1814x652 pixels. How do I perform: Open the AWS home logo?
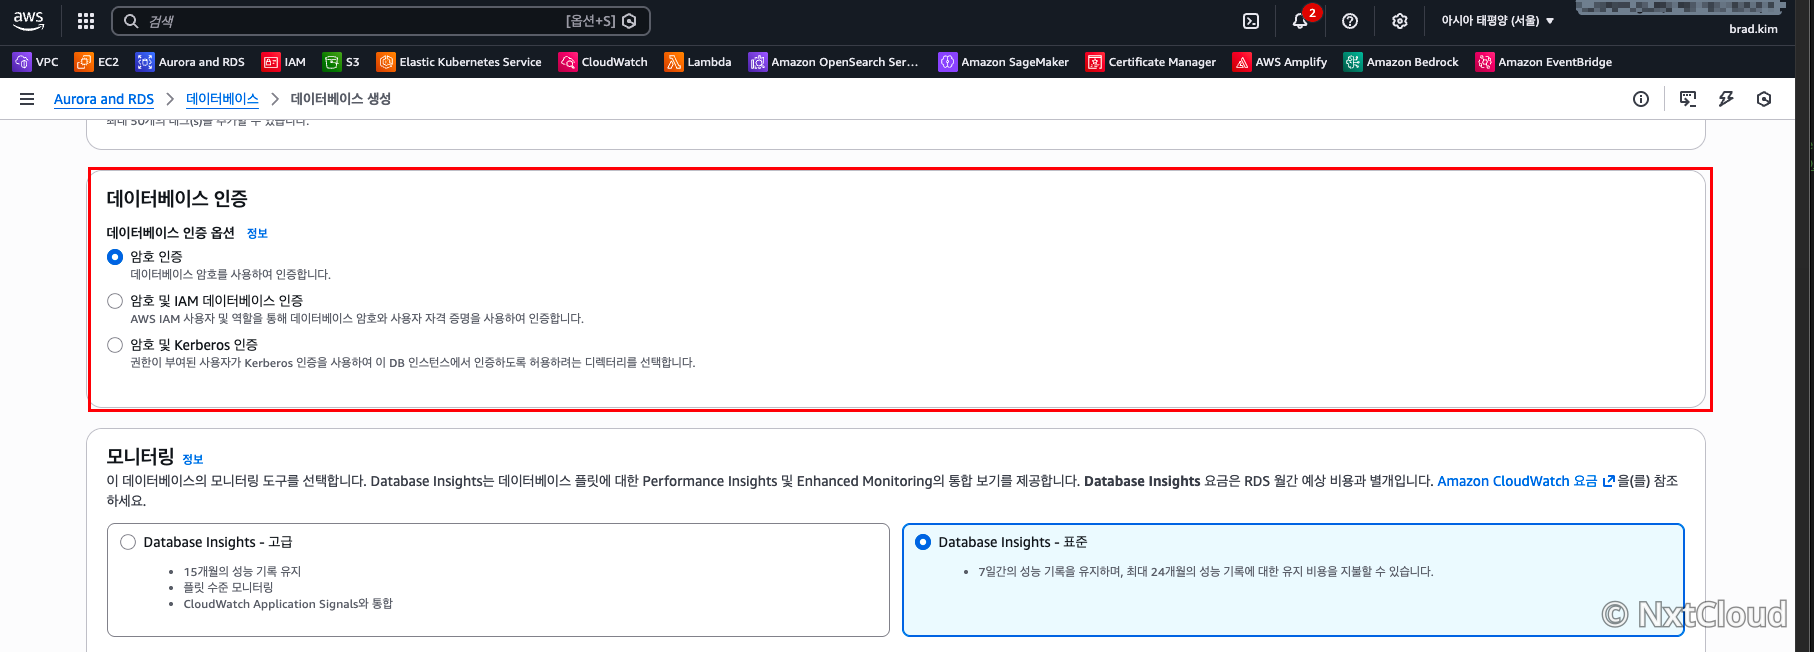tap(28, 20)
